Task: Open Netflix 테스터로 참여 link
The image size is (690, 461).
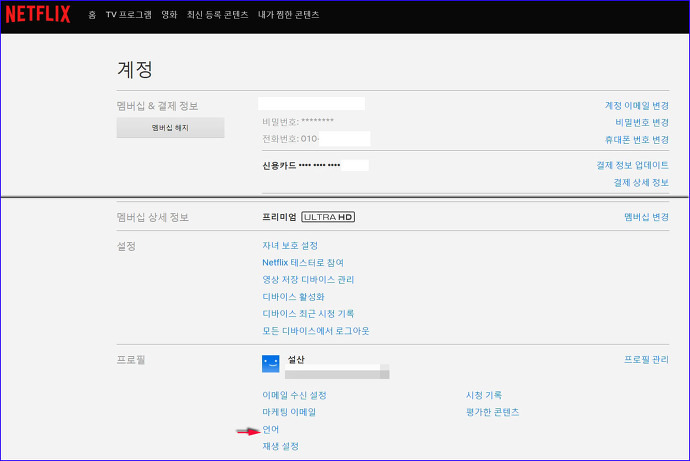Action: point(303,263)
